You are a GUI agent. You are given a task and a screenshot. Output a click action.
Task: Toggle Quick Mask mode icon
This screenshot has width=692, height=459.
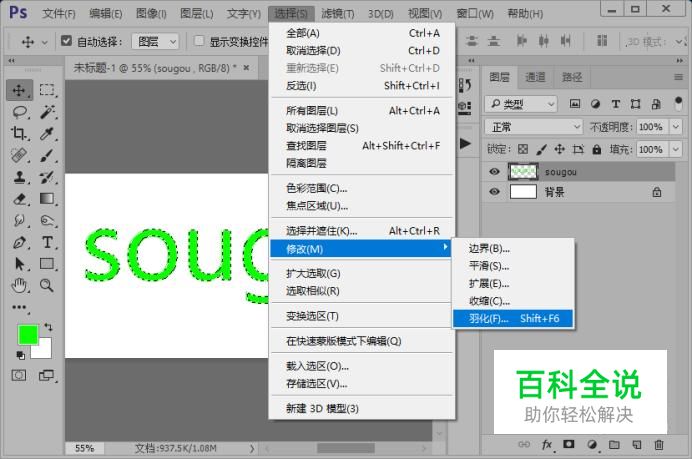[19, 376]
